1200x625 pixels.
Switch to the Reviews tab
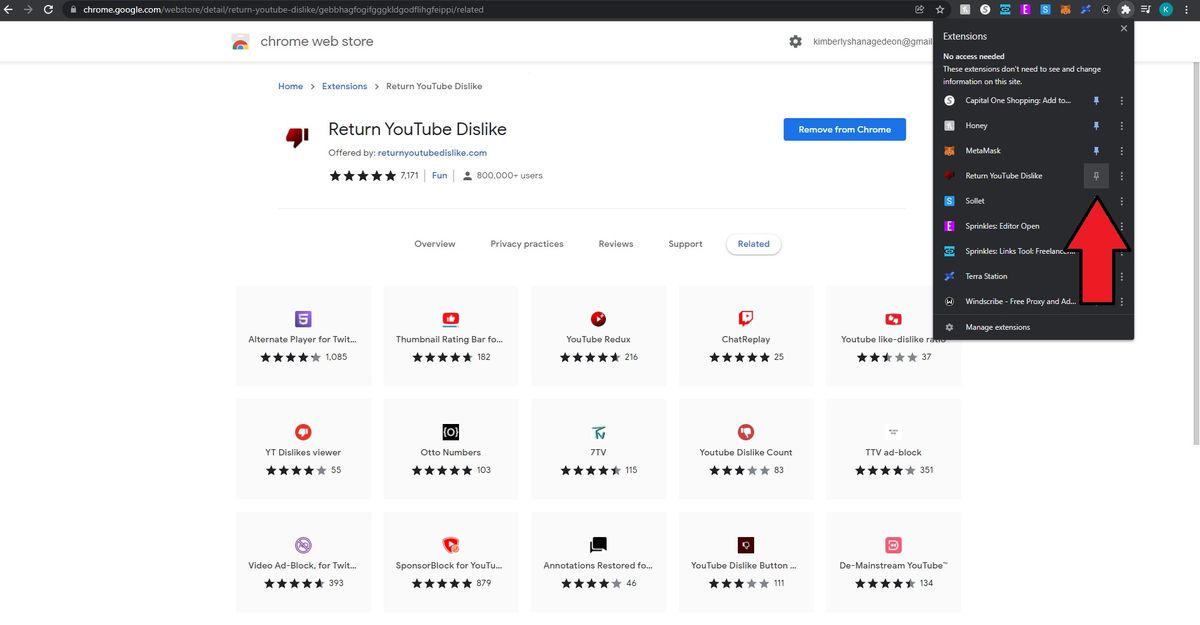pyautogui.click(x=615, y=243)
